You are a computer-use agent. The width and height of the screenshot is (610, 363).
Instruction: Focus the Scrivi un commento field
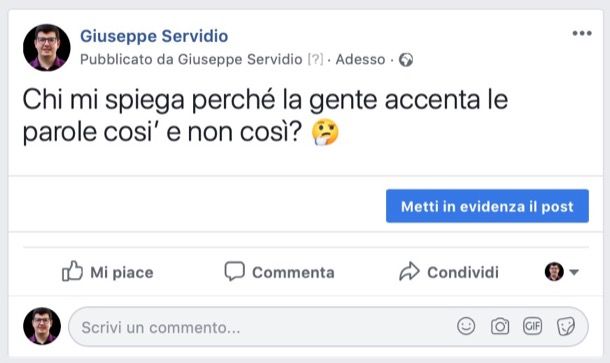(328, 327)
